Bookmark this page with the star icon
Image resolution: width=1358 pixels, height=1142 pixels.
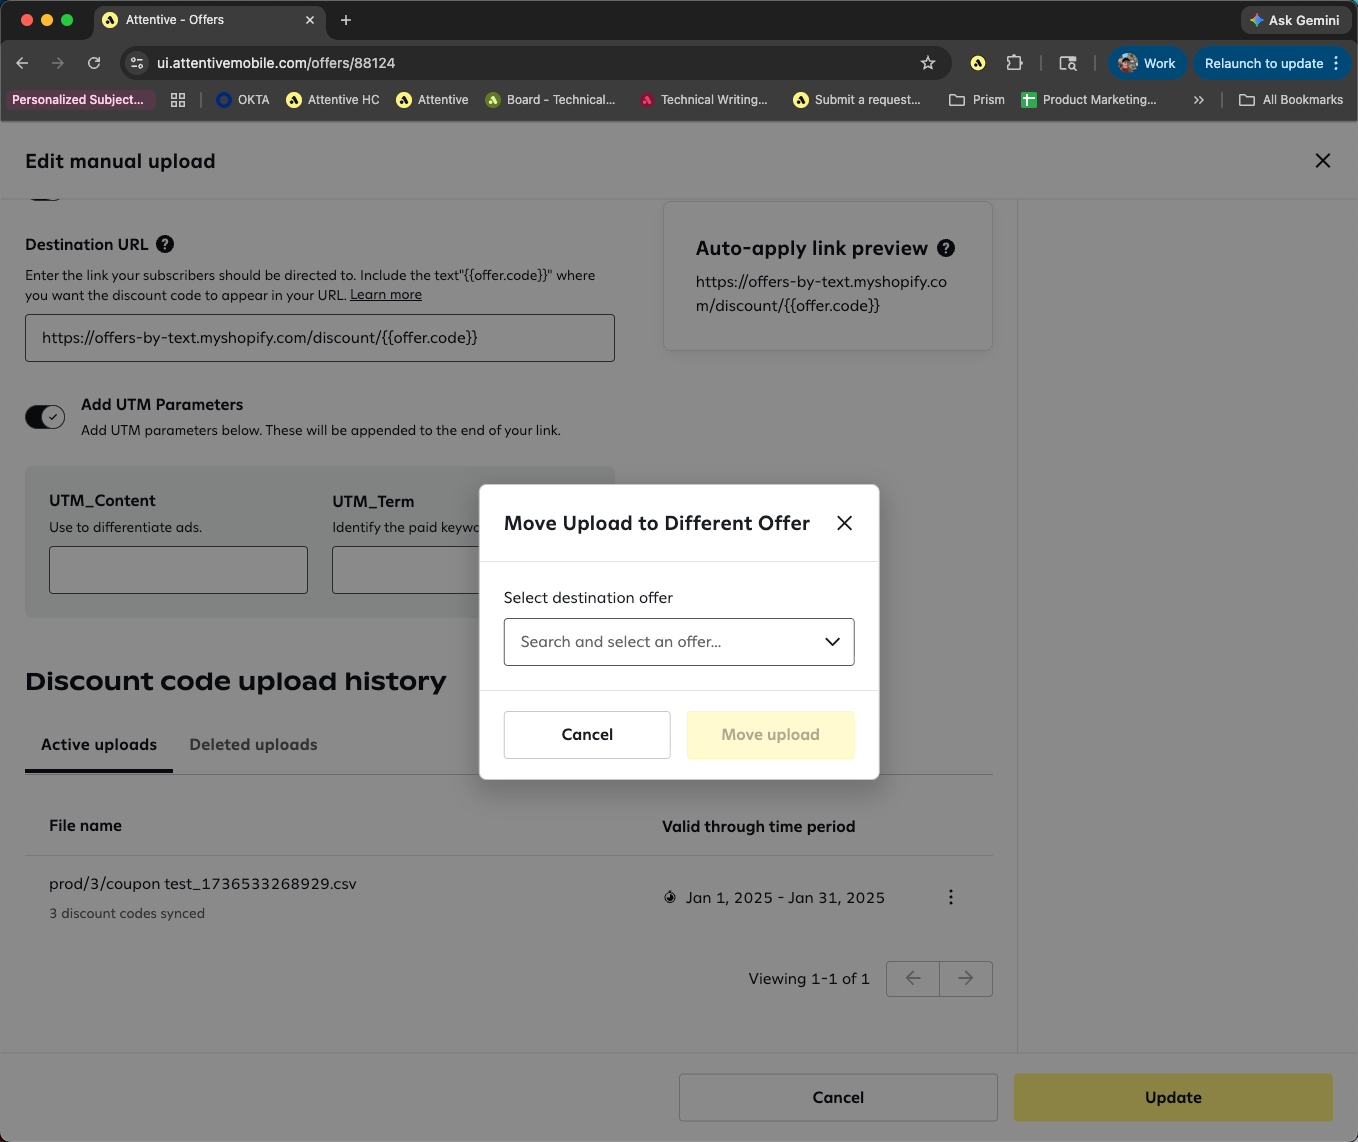click(x=928, y=63)
